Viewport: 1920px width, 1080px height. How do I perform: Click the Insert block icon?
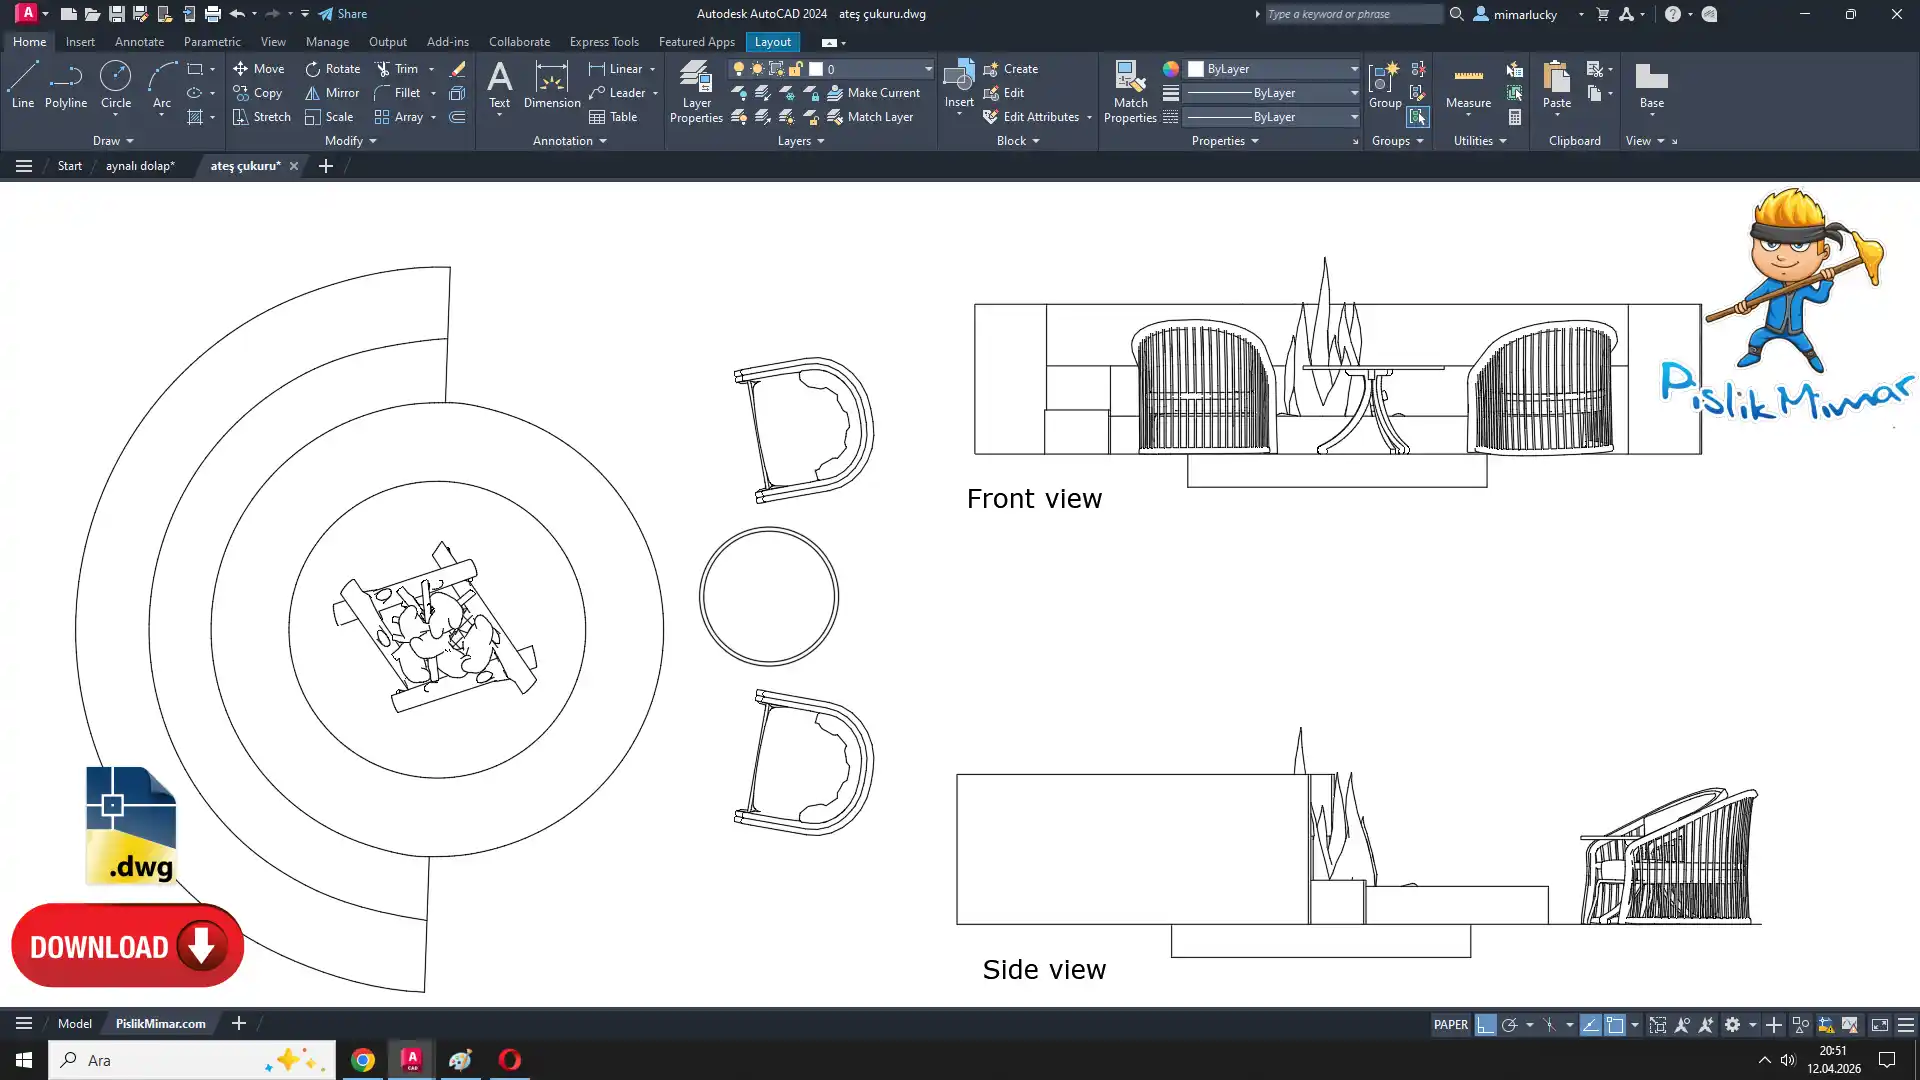pyautogui.click(x=958, y=76)
